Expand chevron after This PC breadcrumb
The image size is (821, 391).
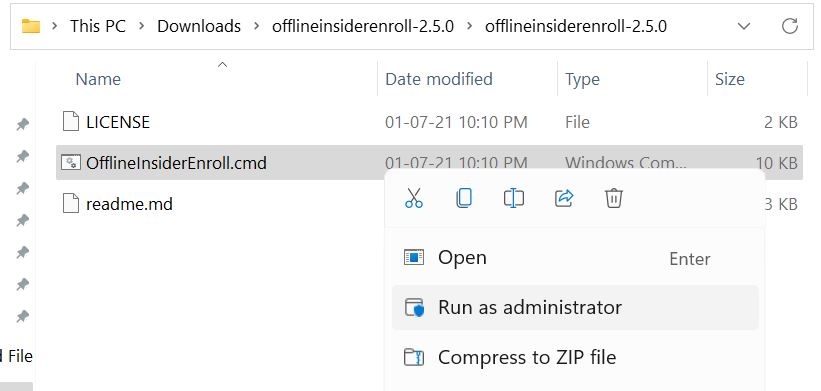141,26
